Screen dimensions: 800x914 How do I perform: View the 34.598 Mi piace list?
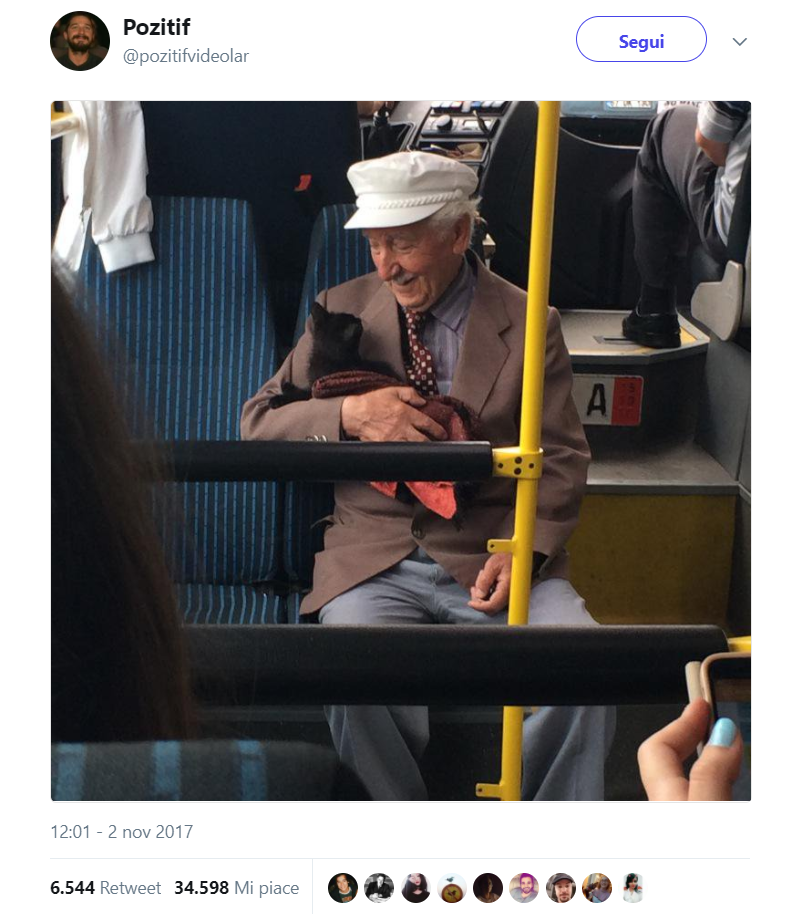click(x=236, y=888)
